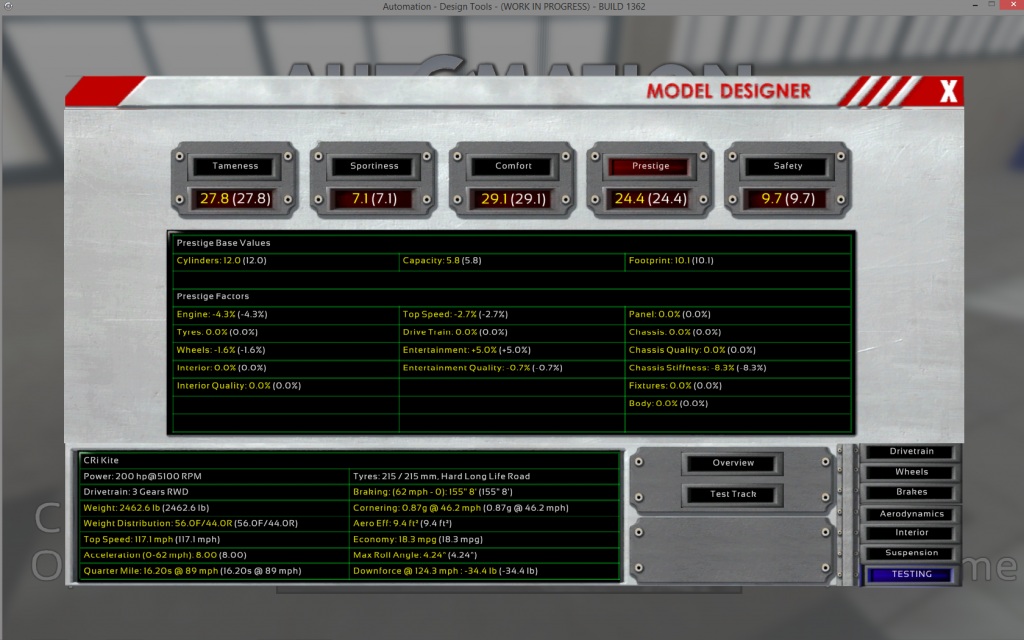Viewport: 1024px width, 640px height.
Task: Click the Top Speed: 117.1 mph row
Action: point(214,539)
